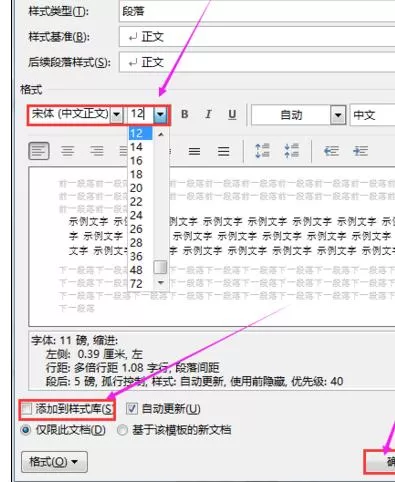Open the 自动 font color dropdown
This screenshot has width=395, height=482.
[338, 115]
